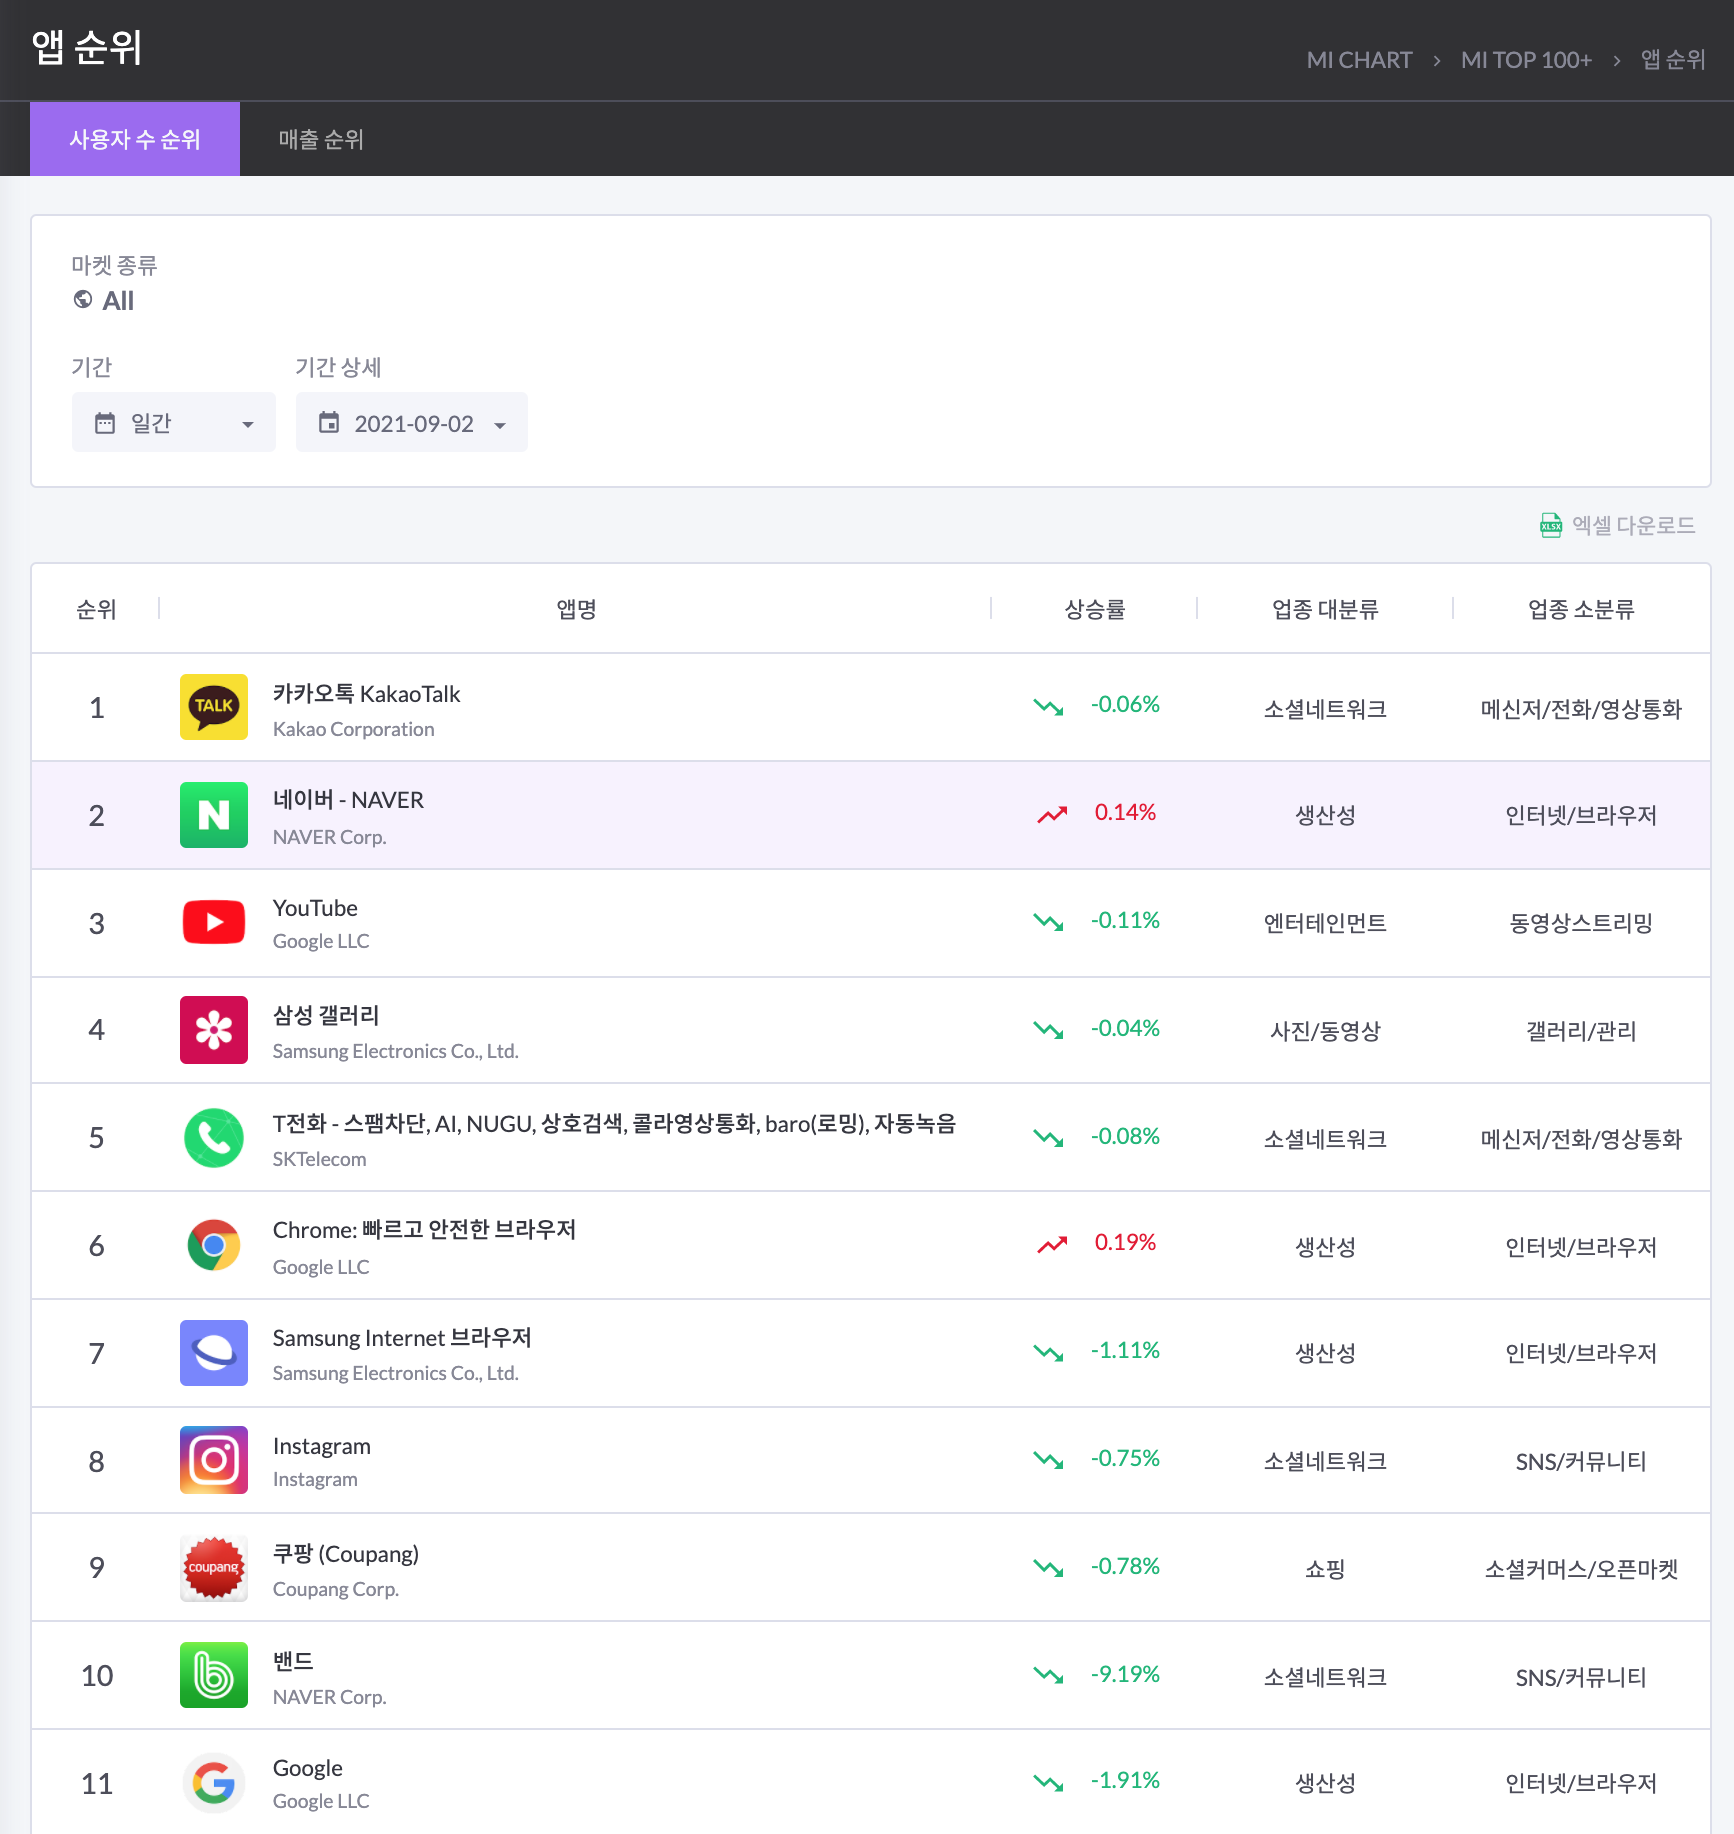Click the globe icon beside All

(x=83, y=299)
